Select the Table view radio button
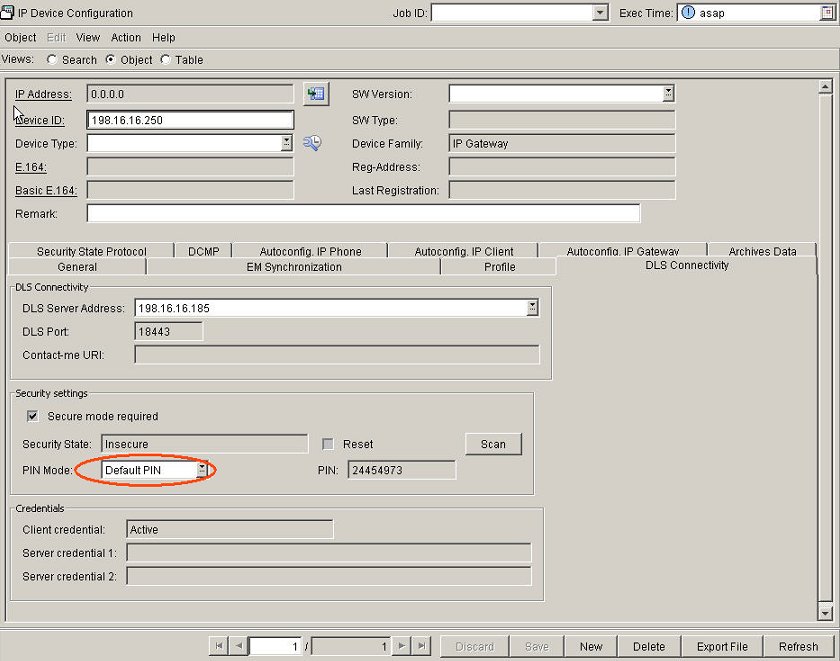Viewport: 840px width, 661px height. point(166,59)
